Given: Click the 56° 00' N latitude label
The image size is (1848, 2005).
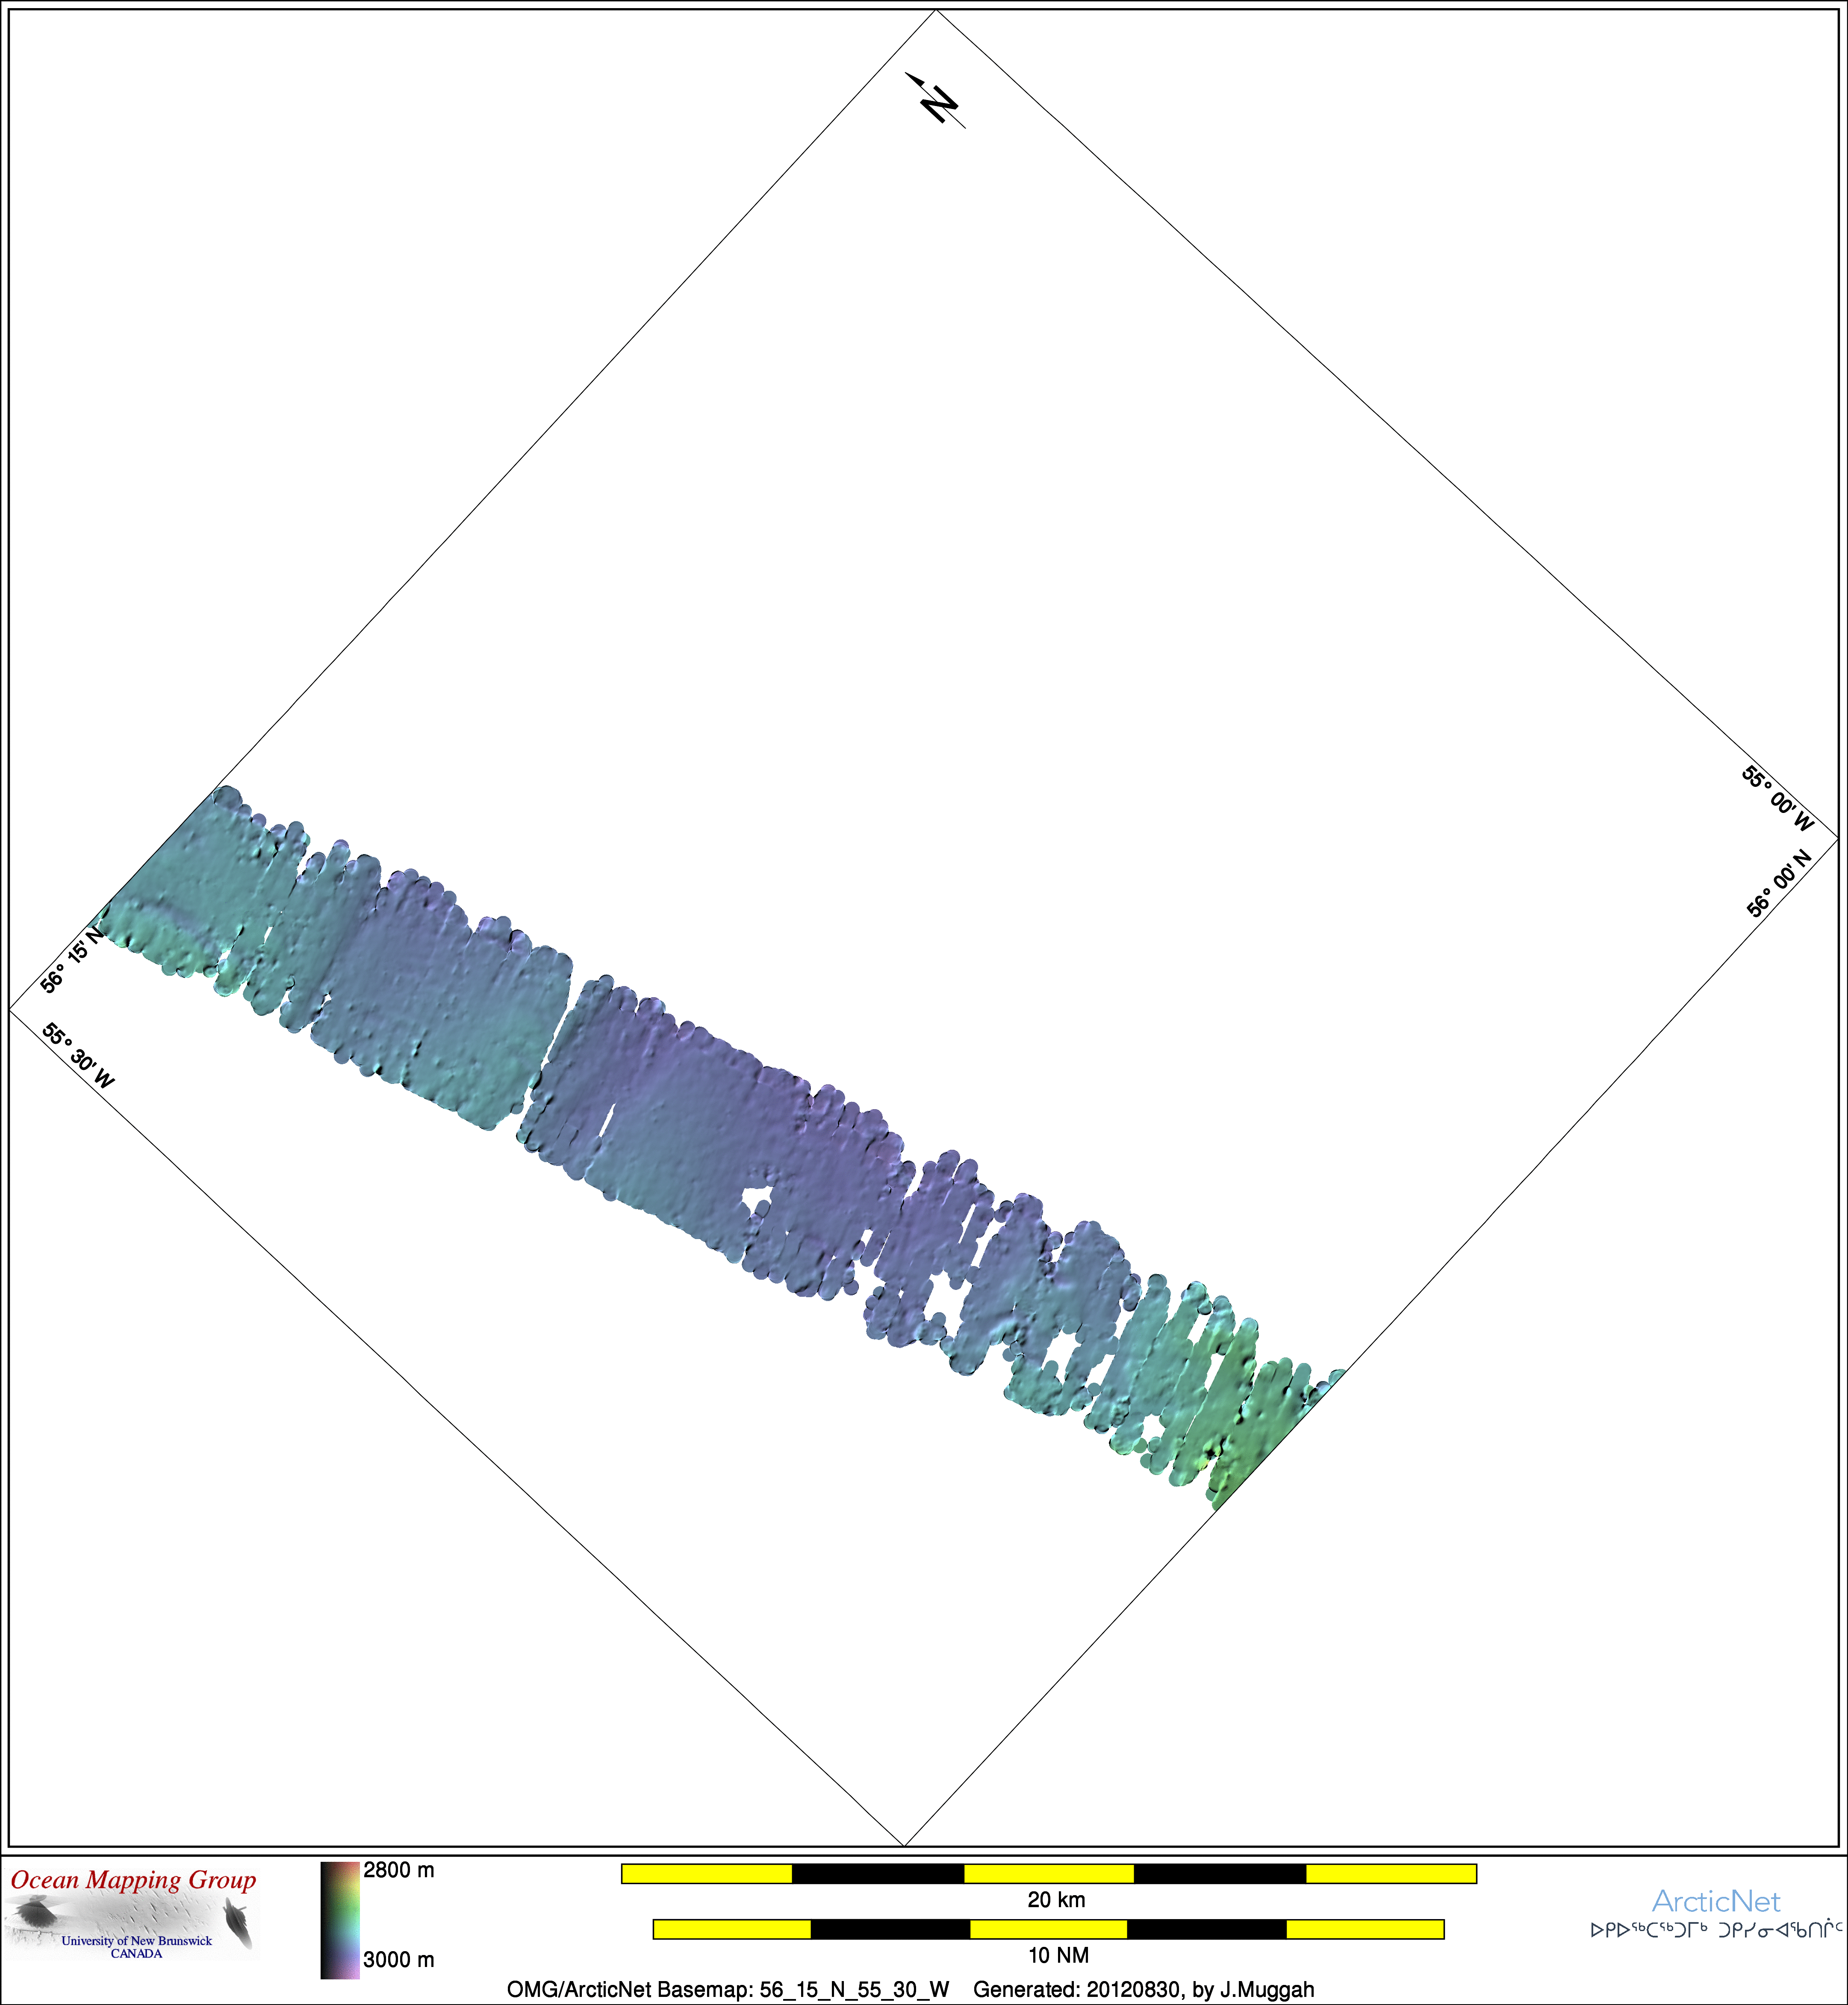Looking at the screenshot, I should coord(1779,883).
